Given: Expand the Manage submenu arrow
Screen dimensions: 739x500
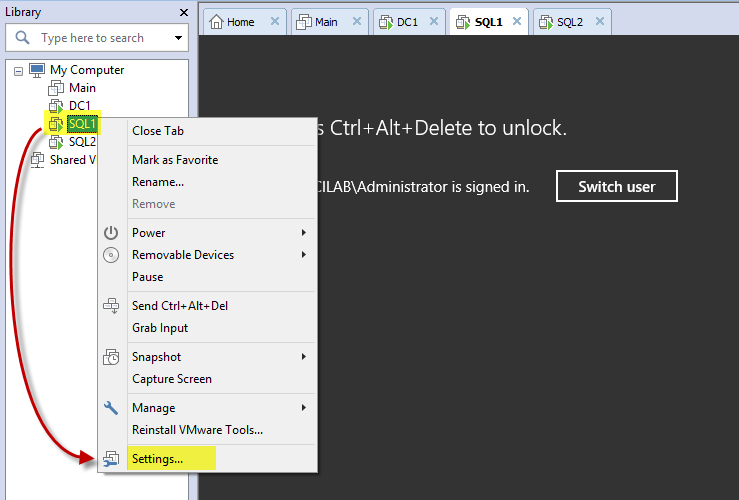Looking at the screenshot, I should click(304, 408).
